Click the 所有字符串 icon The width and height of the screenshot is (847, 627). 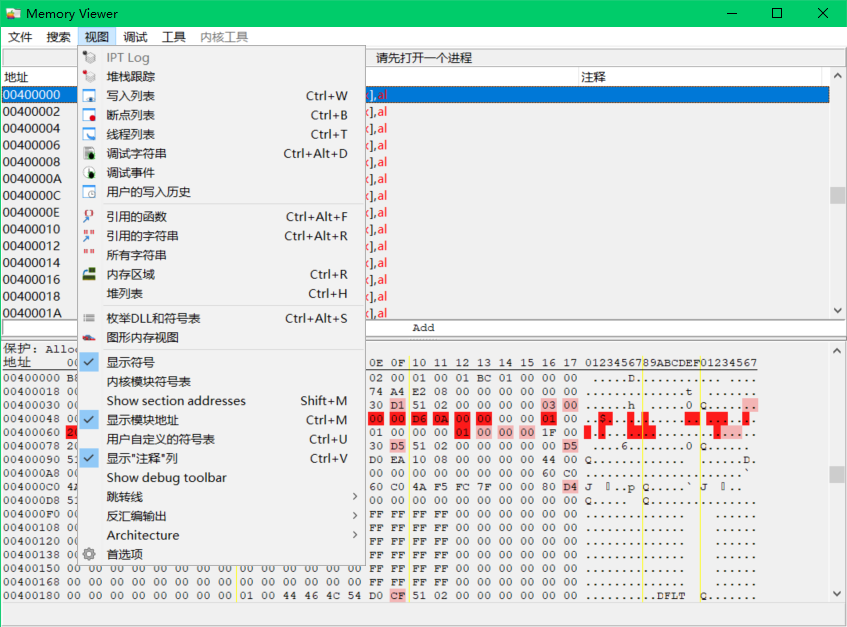click(90, 252)
